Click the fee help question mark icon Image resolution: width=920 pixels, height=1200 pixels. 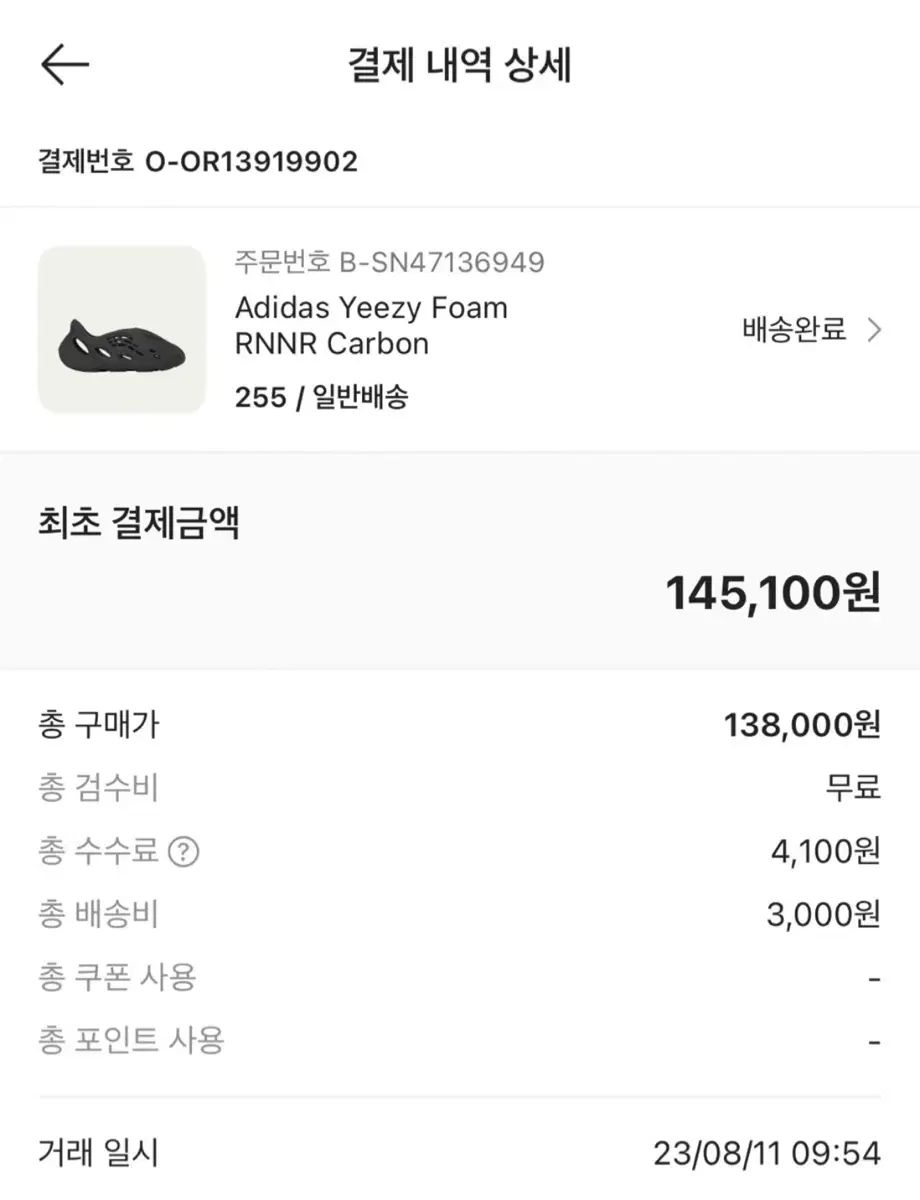click(184, 852)
